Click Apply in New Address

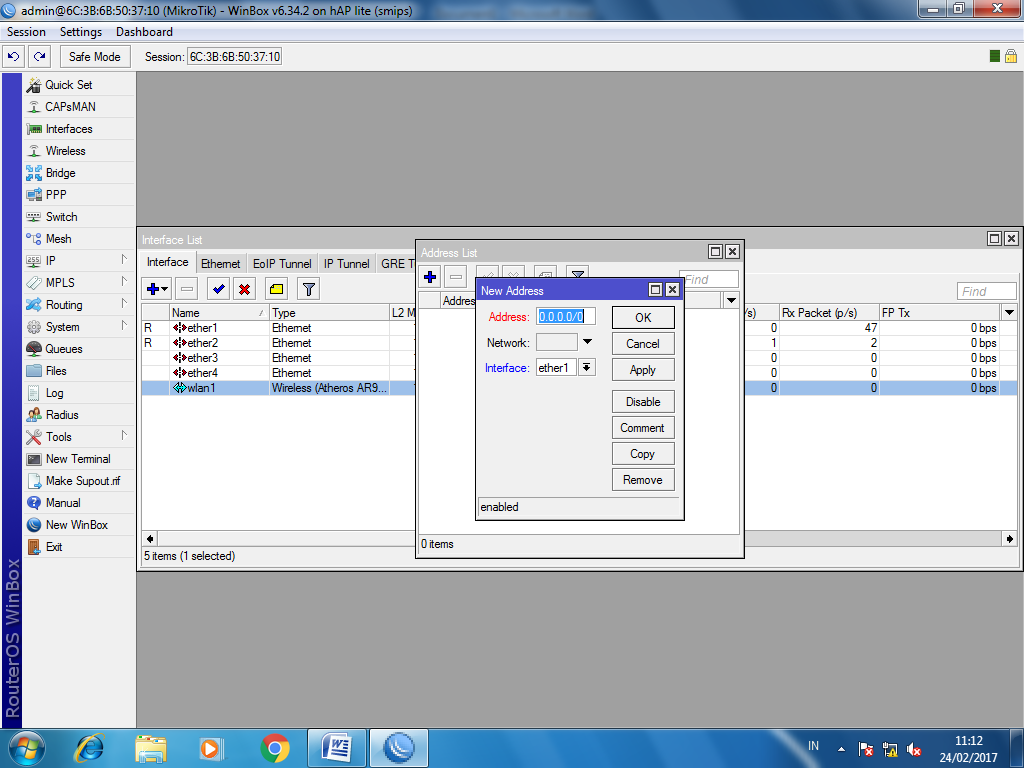point(643,370)
